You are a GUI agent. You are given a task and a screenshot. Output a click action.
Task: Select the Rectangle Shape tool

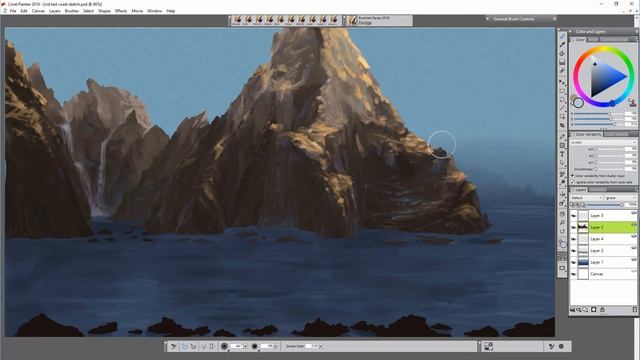562,146
